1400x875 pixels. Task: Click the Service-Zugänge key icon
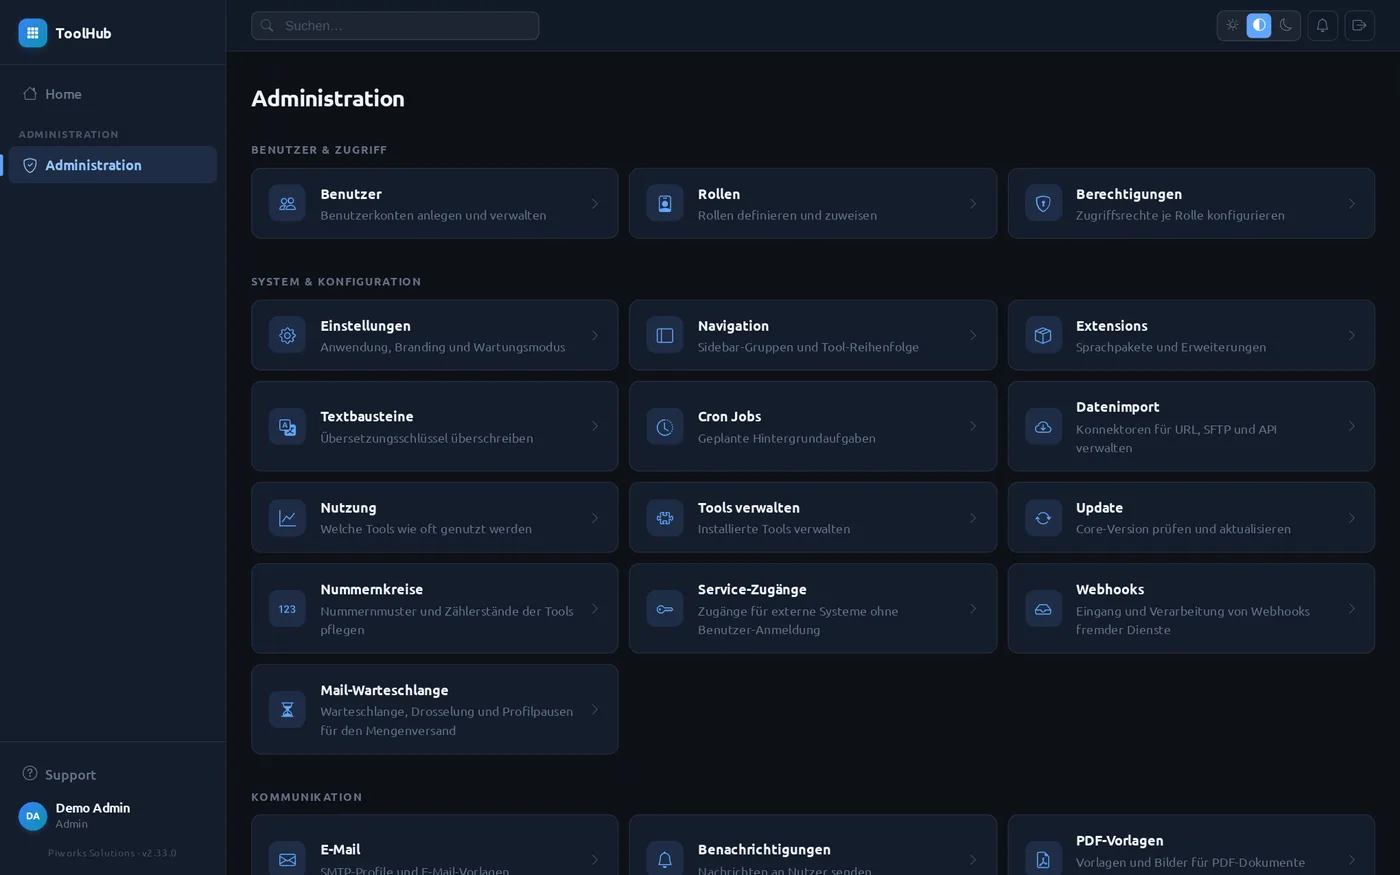tap(665, 609)
